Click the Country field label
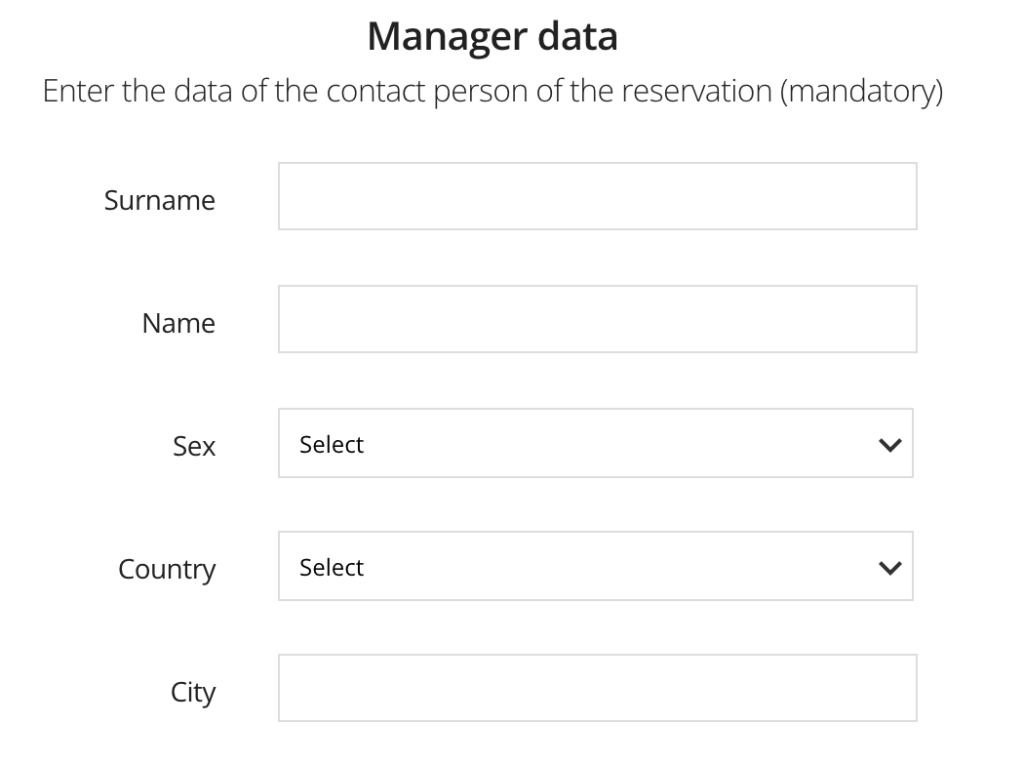The image size is (1024, 763). pyautogui.click(x=167, y=570)
